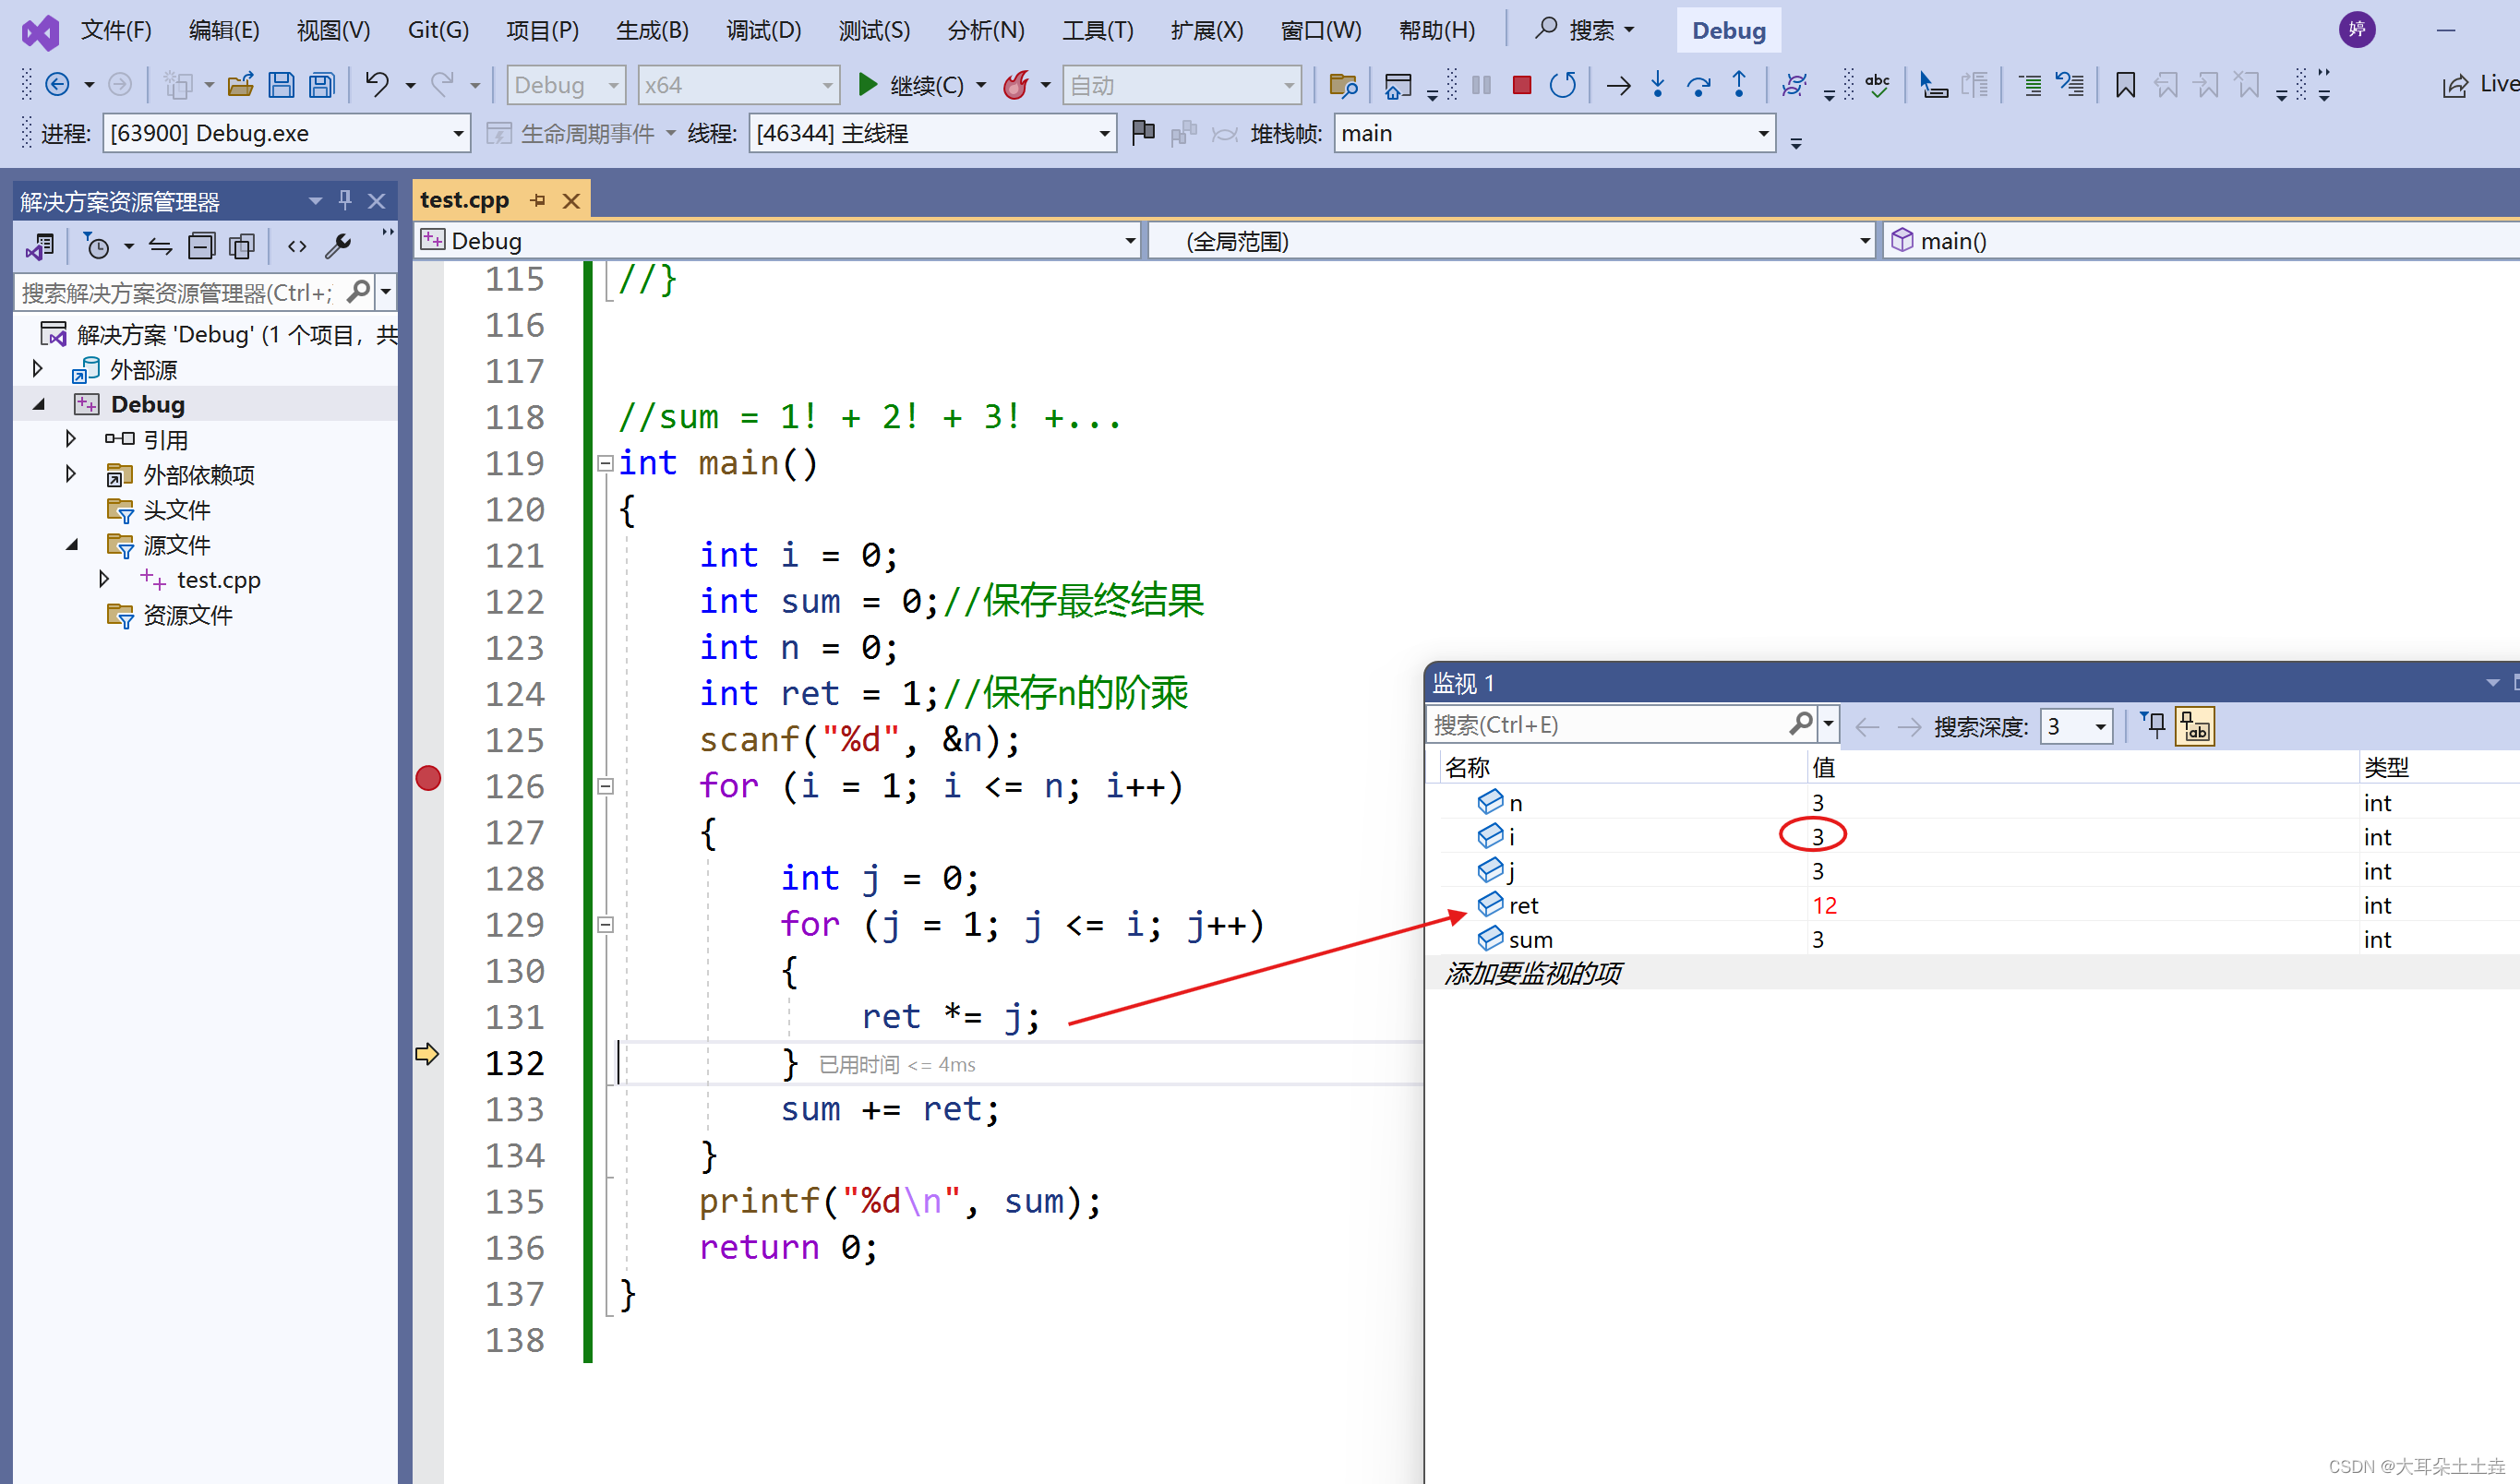Collapse the outer for loop fold at line 126
This screenshot has width=2520, height=1484.
click(x=605, y=786)
